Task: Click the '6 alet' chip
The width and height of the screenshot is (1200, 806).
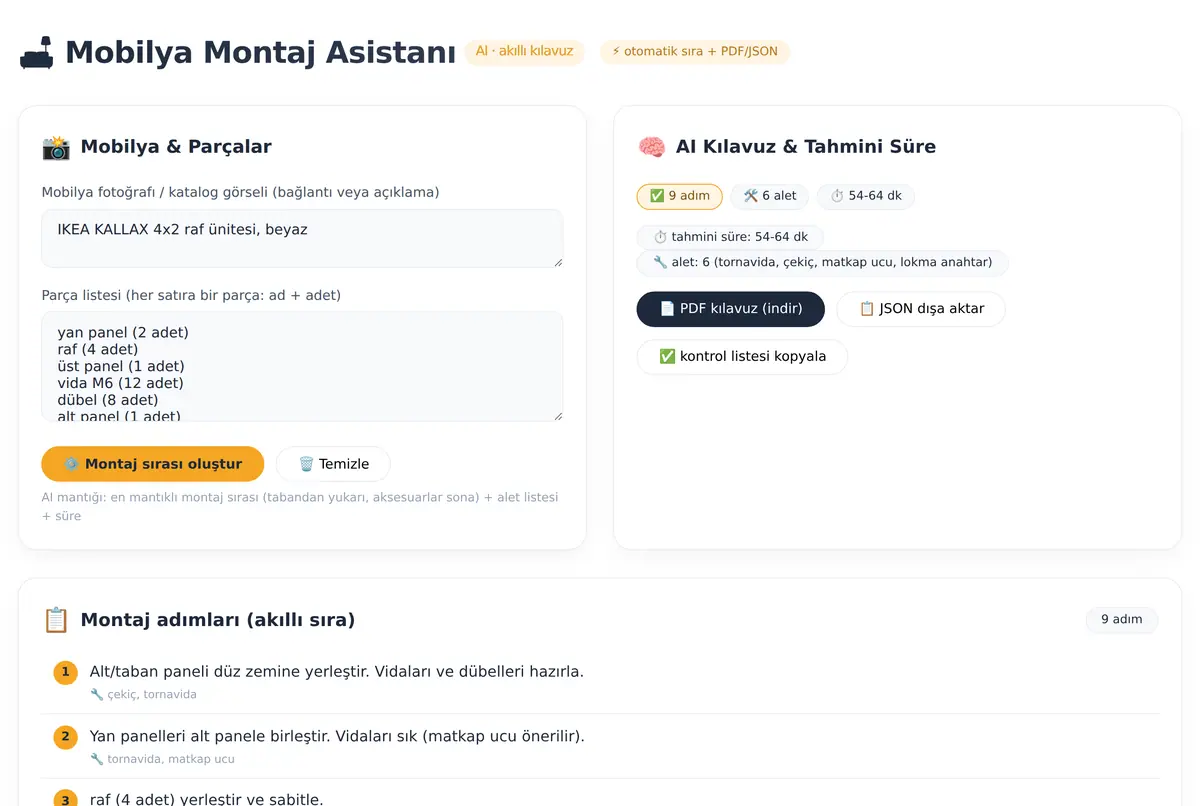Action: click(x=770, y=196)
